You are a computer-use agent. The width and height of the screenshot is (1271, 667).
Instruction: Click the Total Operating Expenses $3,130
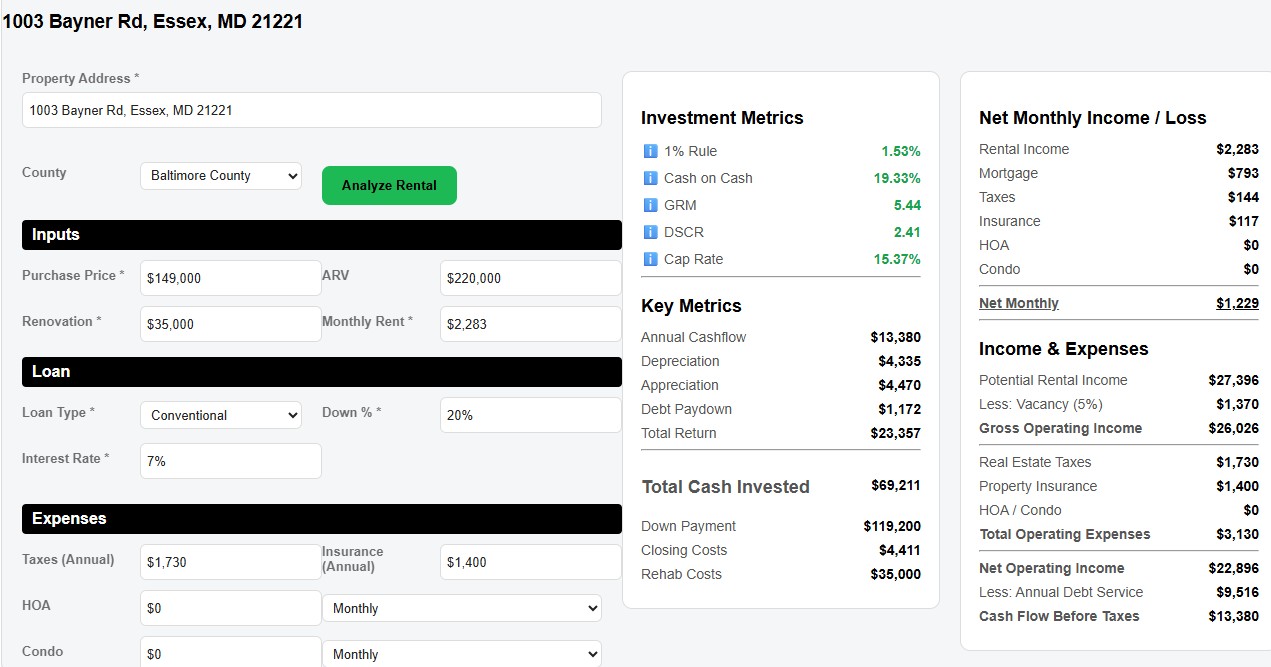tap(1238, 534)
